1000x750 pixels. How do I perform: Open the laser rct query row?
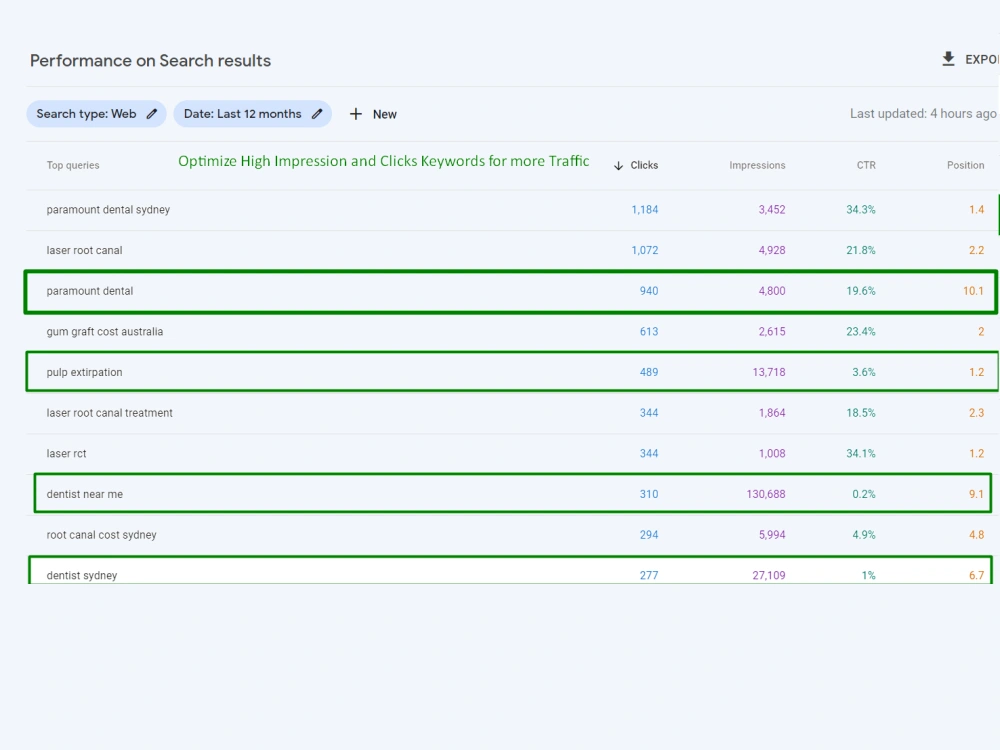[512, 453]
